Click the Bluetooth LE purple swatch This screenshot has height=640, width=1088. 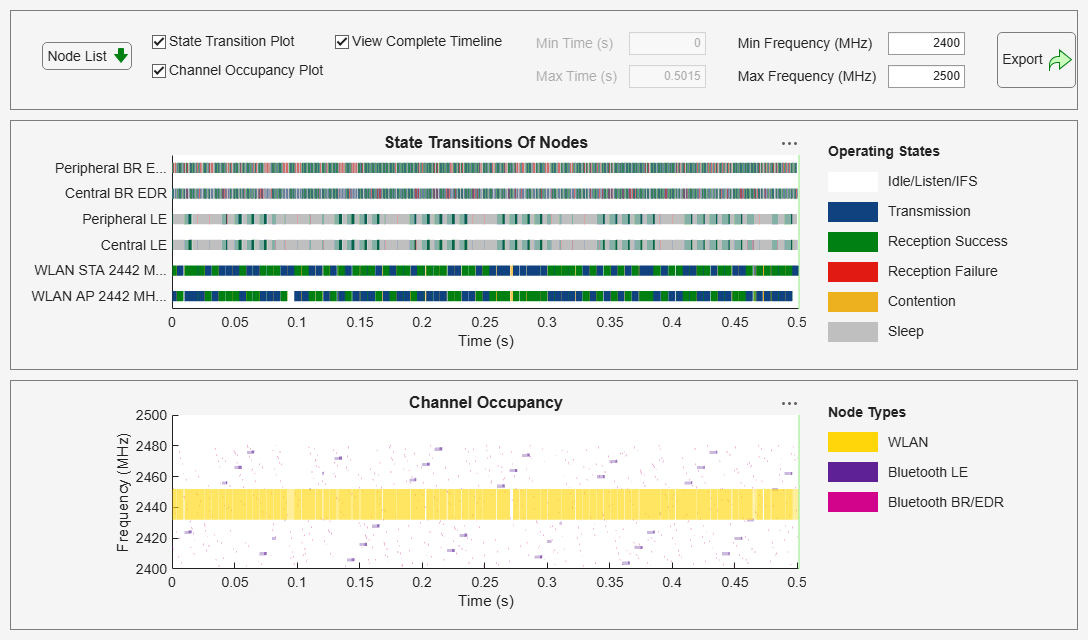point(853,472)
